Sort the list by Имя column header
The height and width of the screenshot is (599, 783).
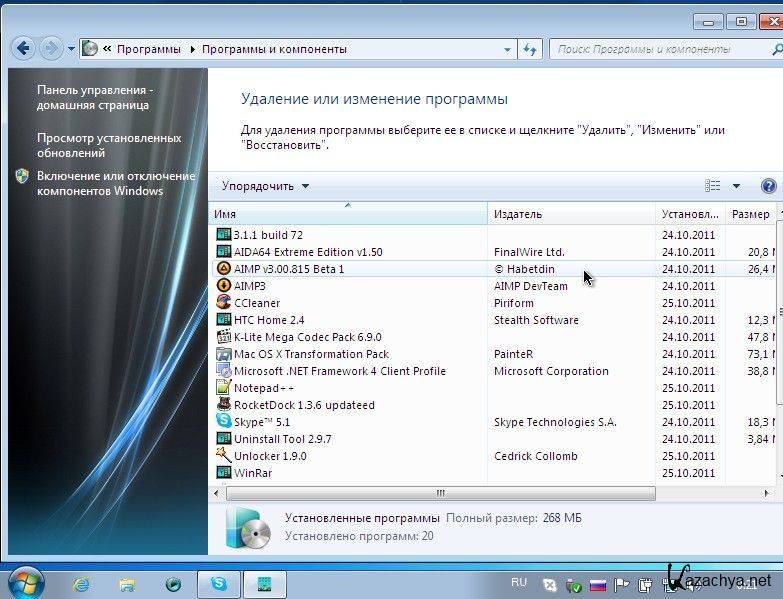(348, 214)
